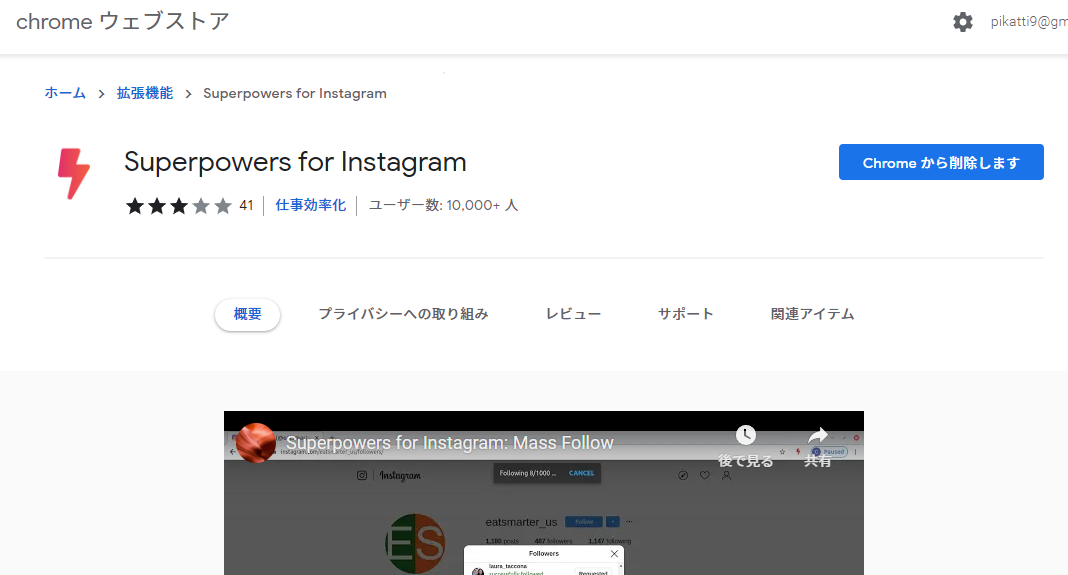Open the 関連アイテム tab
The image size is (1068, 575).
812,314
